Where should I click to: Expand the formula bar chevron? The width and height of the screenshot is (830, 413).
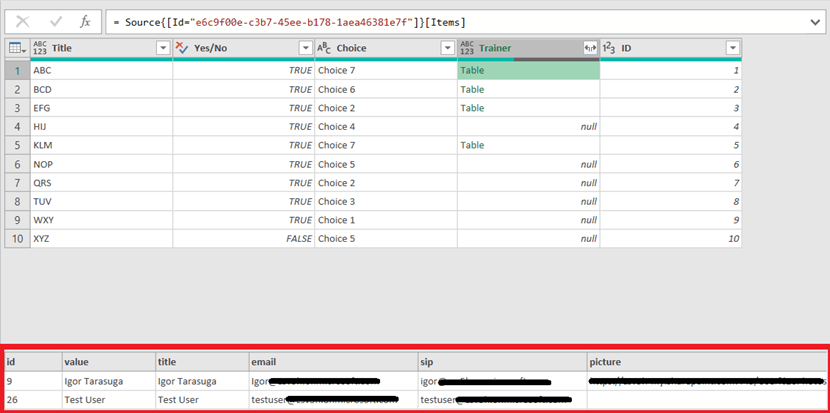[815, 22]
